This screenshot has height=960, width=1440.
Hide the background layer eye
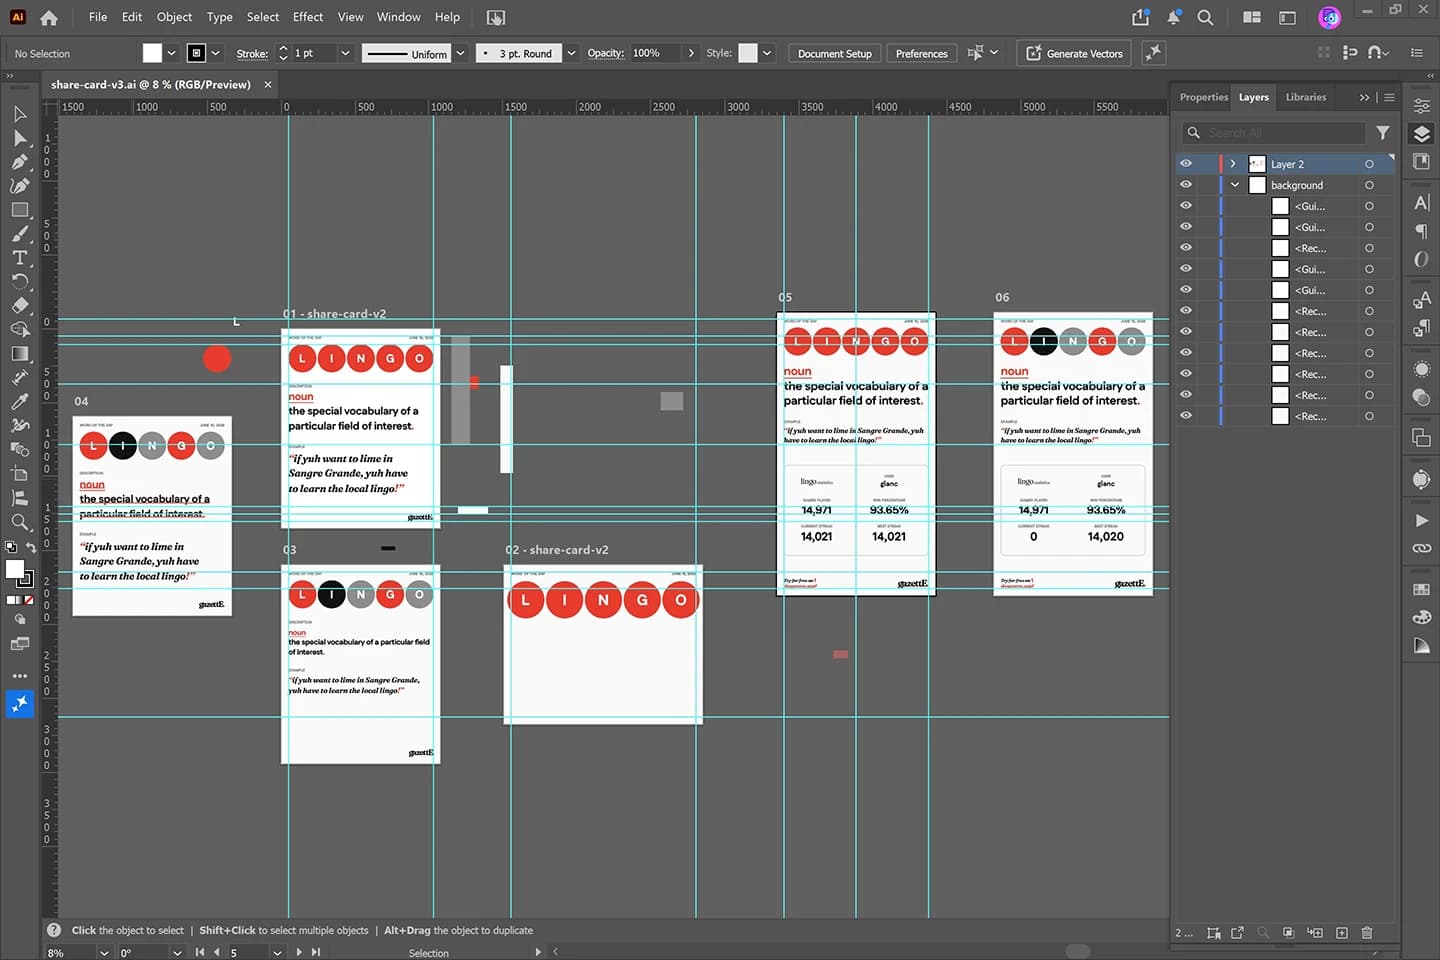[1186, 184]
